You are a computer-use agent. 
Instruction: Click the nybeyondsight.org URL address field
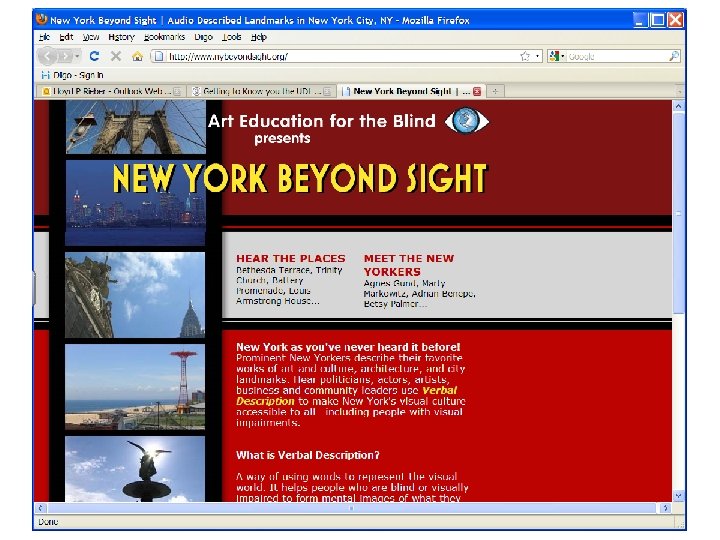pos(342,56)
